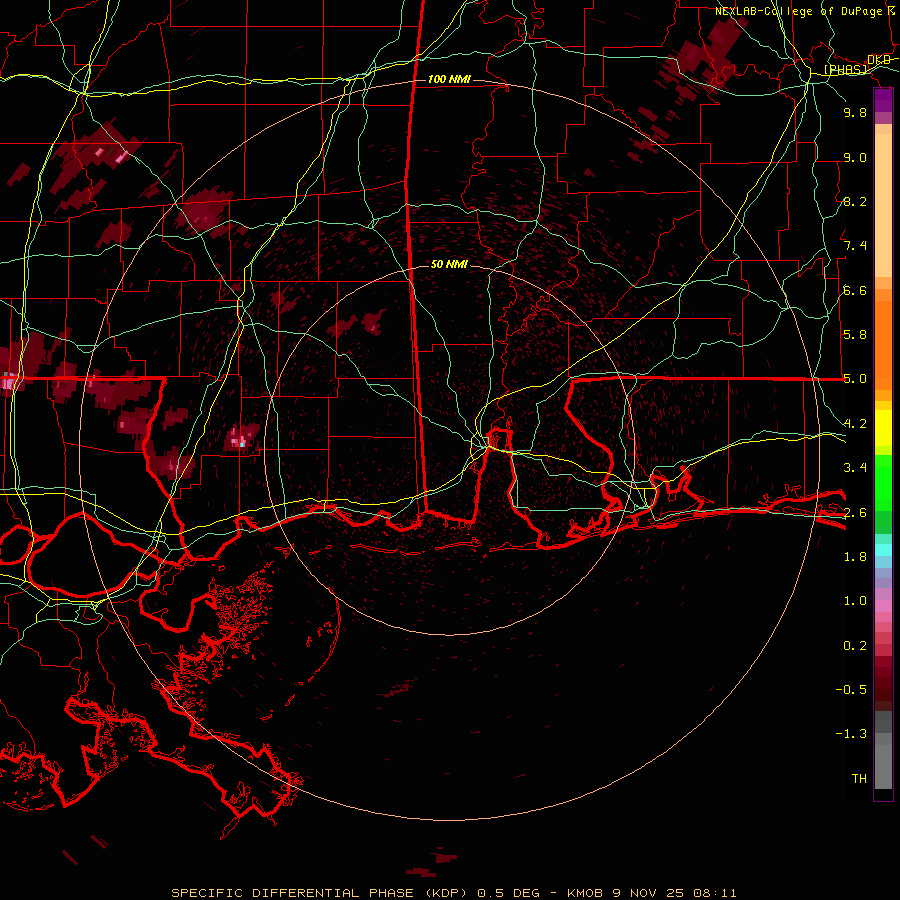This screenshot has width=900, height=900.
Task: Pick the orange band of the color bar
Action: [x=883, y=344]
